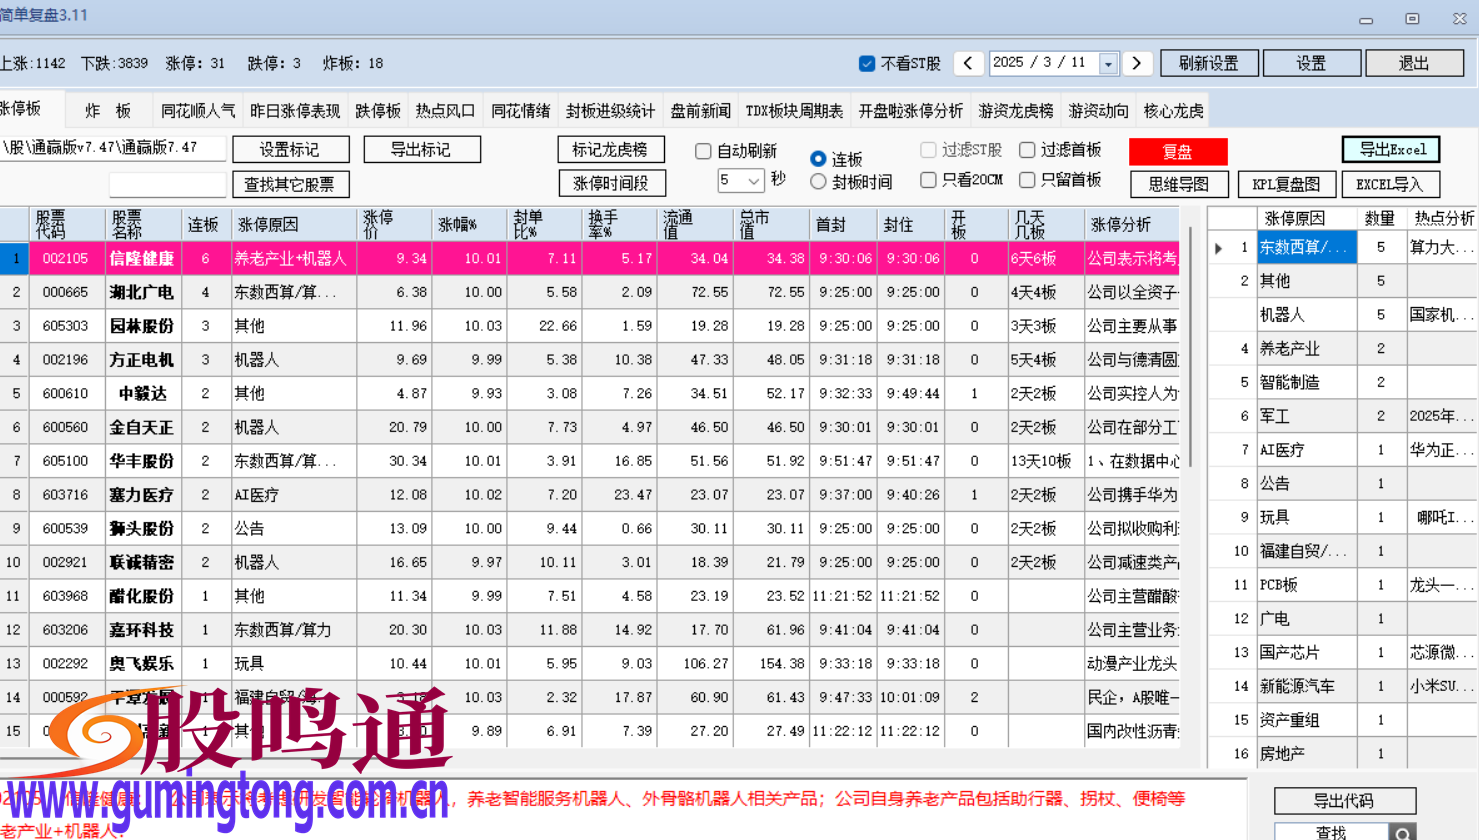Check the 只留首板 checkbox
1479x840 pixels.
[1027, 180]
